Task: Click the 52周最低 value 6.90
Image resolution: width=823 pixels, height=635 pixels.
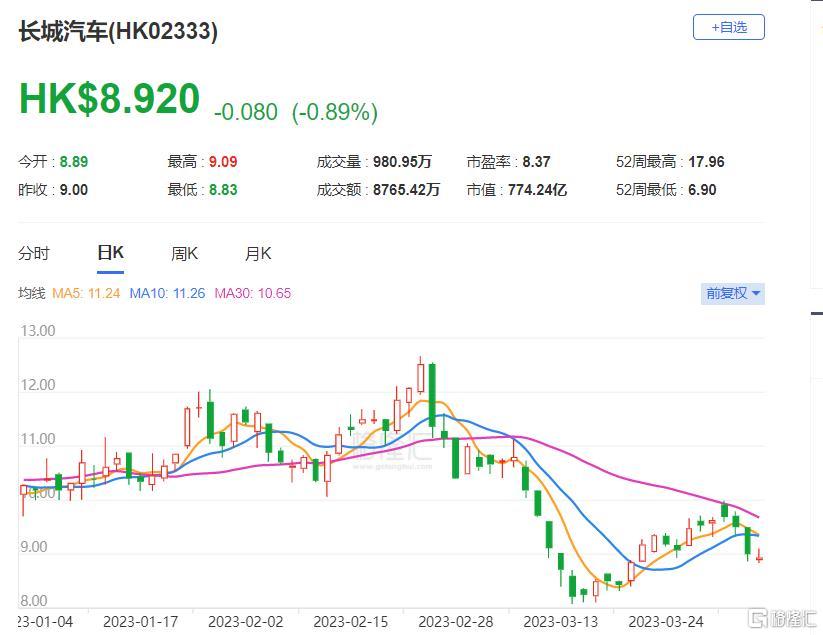Action: (x=702, y=189)
